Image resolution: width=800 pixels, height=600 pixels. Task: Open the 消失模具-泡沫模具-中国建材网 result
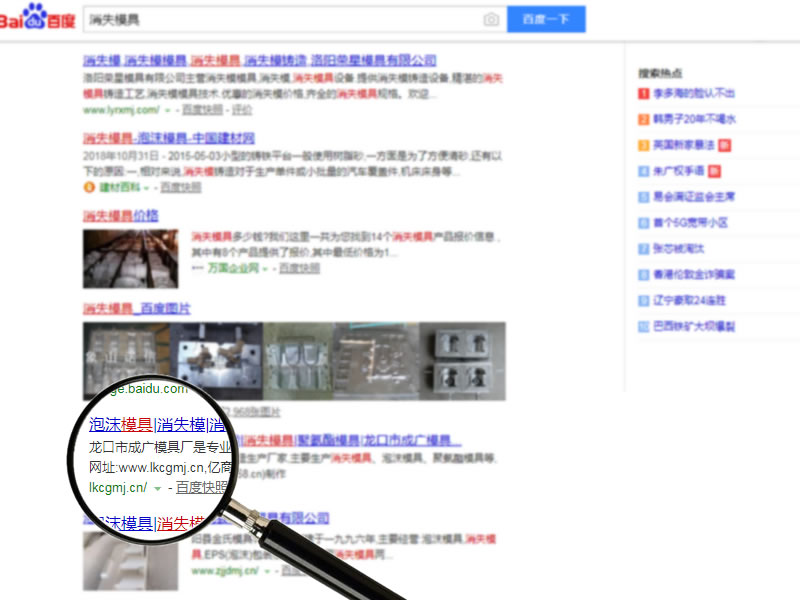(169, 138)
